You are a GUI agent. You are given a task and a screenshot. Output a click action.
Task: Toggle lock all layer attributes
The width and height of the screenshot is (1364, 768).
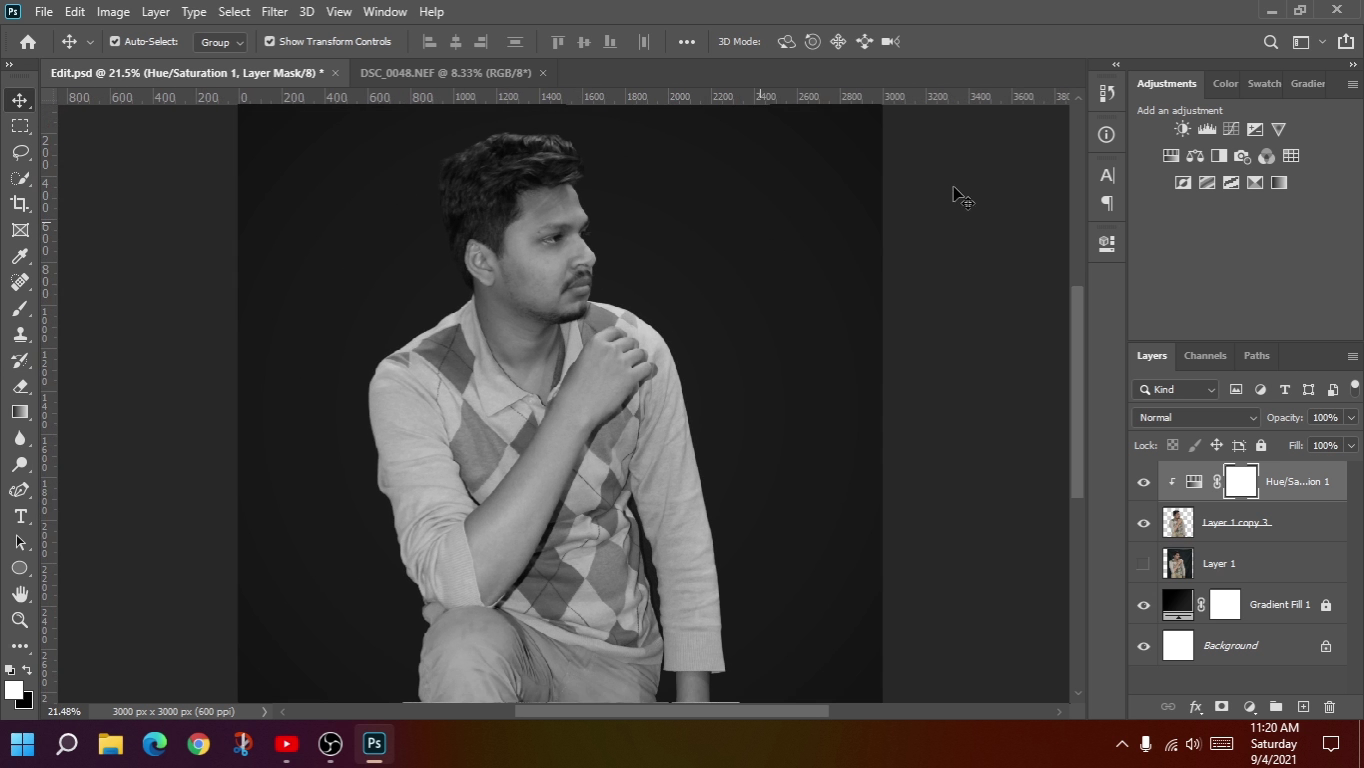[x=1260, y=445]
